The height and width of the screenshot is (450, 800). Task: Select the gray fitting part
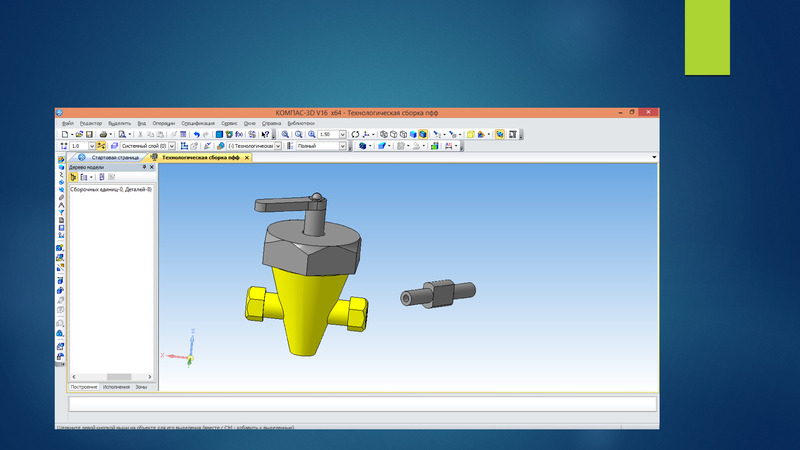[438, 293]
